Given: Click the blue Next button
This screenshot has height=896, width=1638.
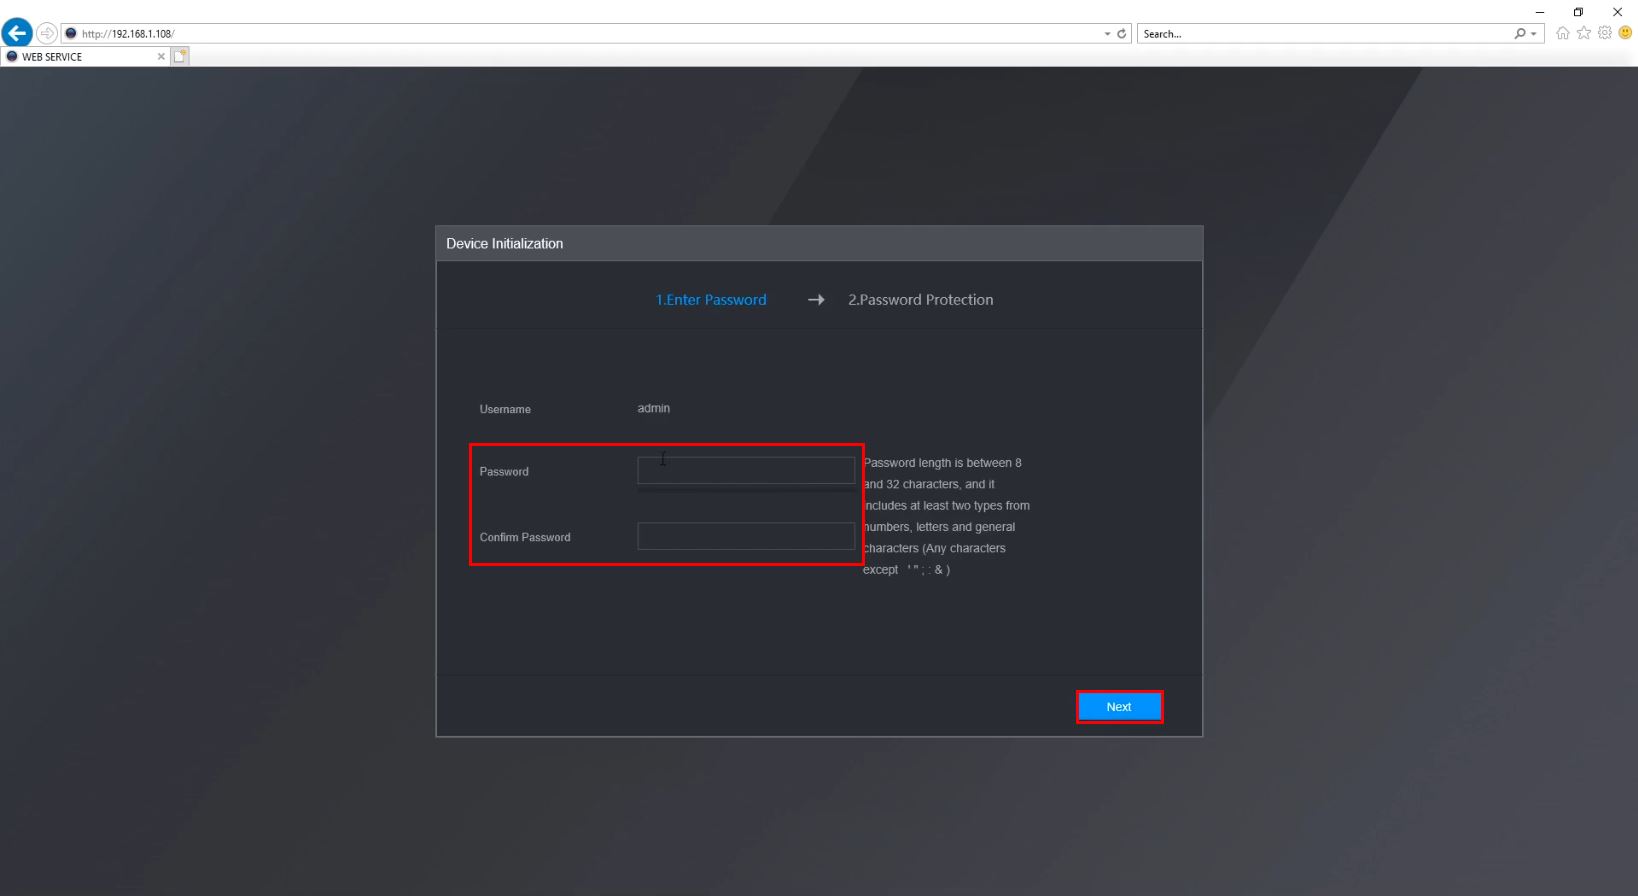Looking at the screenshot, I should 1119,707.
